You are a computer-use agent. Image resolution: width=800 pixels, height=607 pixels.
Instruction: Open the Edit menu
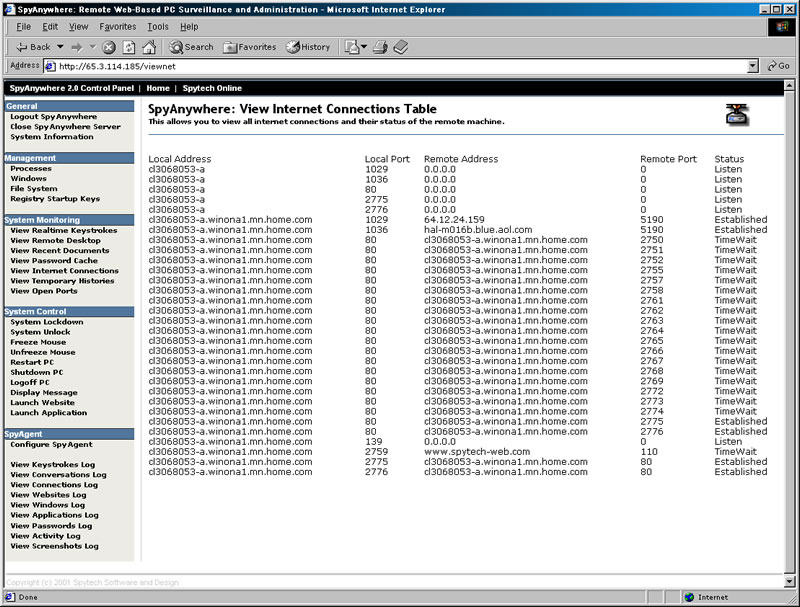pyautogui.click(x=49, y=27)
